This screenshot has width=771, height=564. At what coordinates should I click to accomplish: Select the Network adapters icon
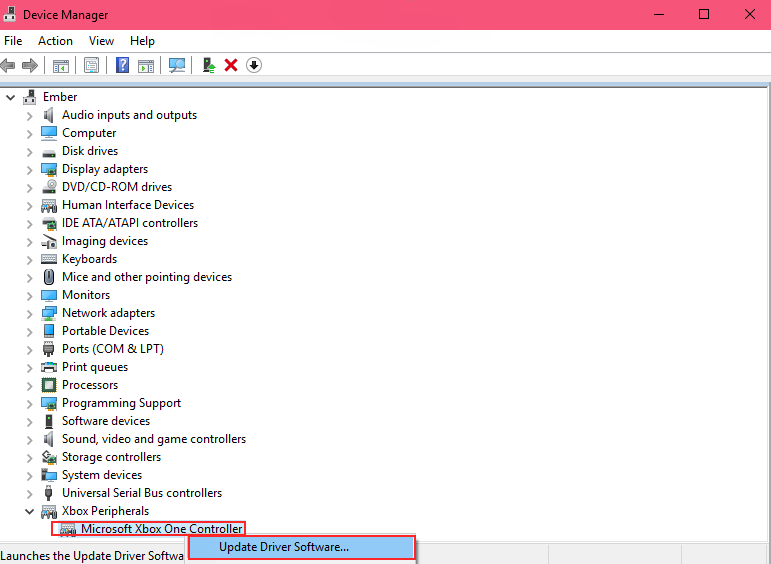point(49,313)
